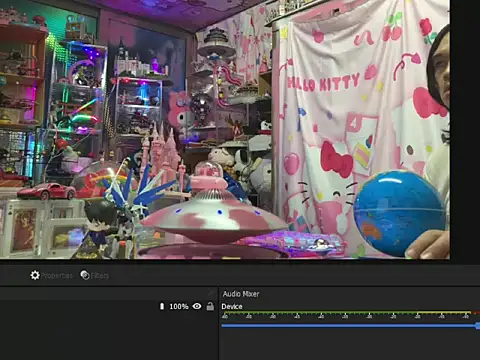
Task: Toggle the source lock padlock
Action: pyautogui.click(x=210, y=306)
